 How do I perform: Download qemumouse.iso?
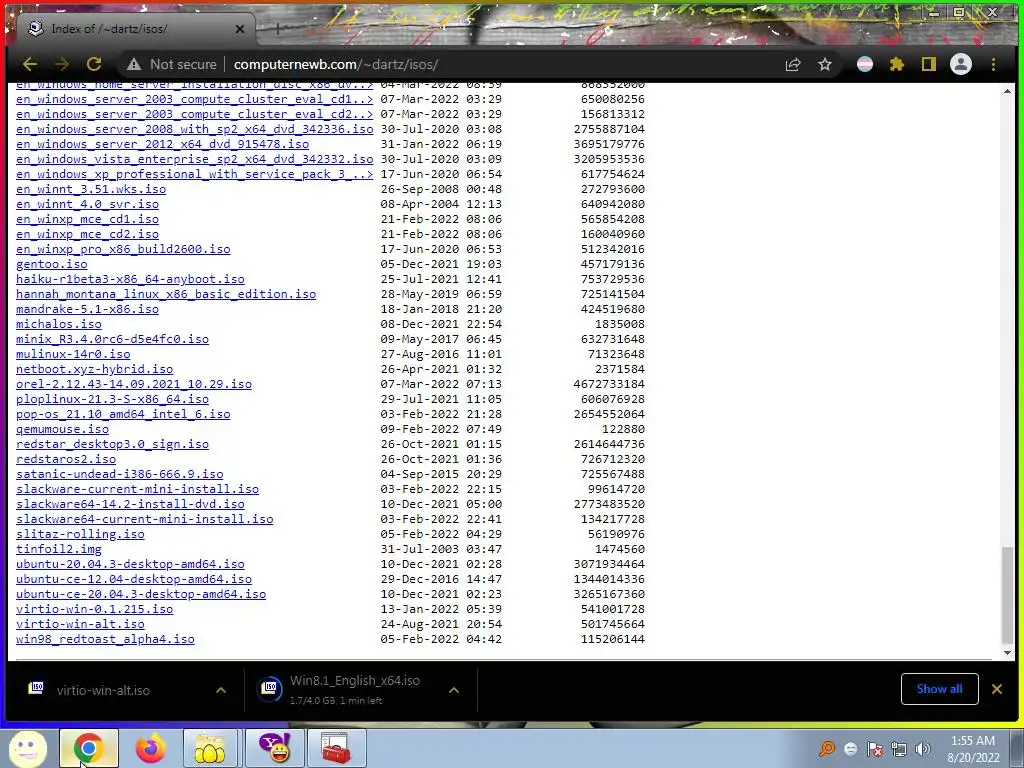[x=62, y=429]
